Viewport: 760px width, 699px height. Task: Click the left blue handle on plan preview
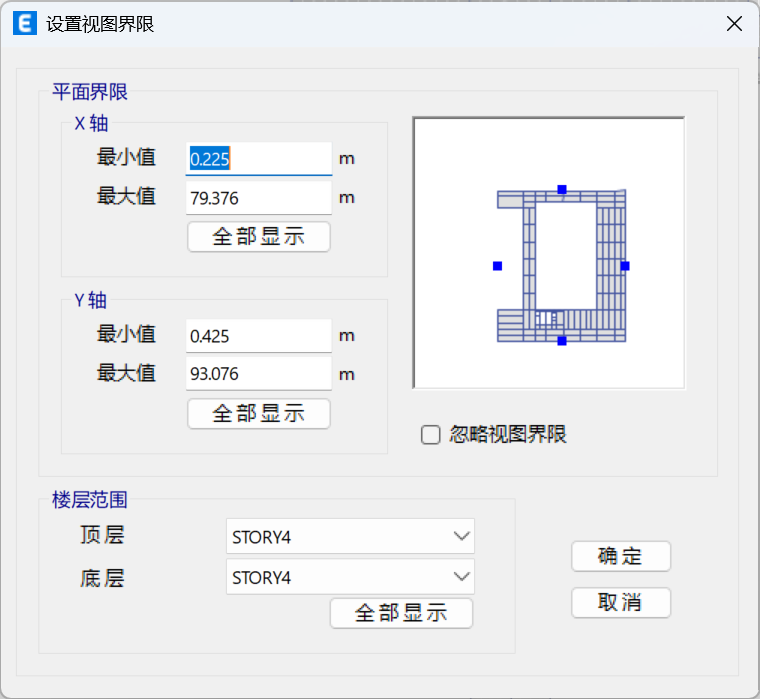[497, 266]
